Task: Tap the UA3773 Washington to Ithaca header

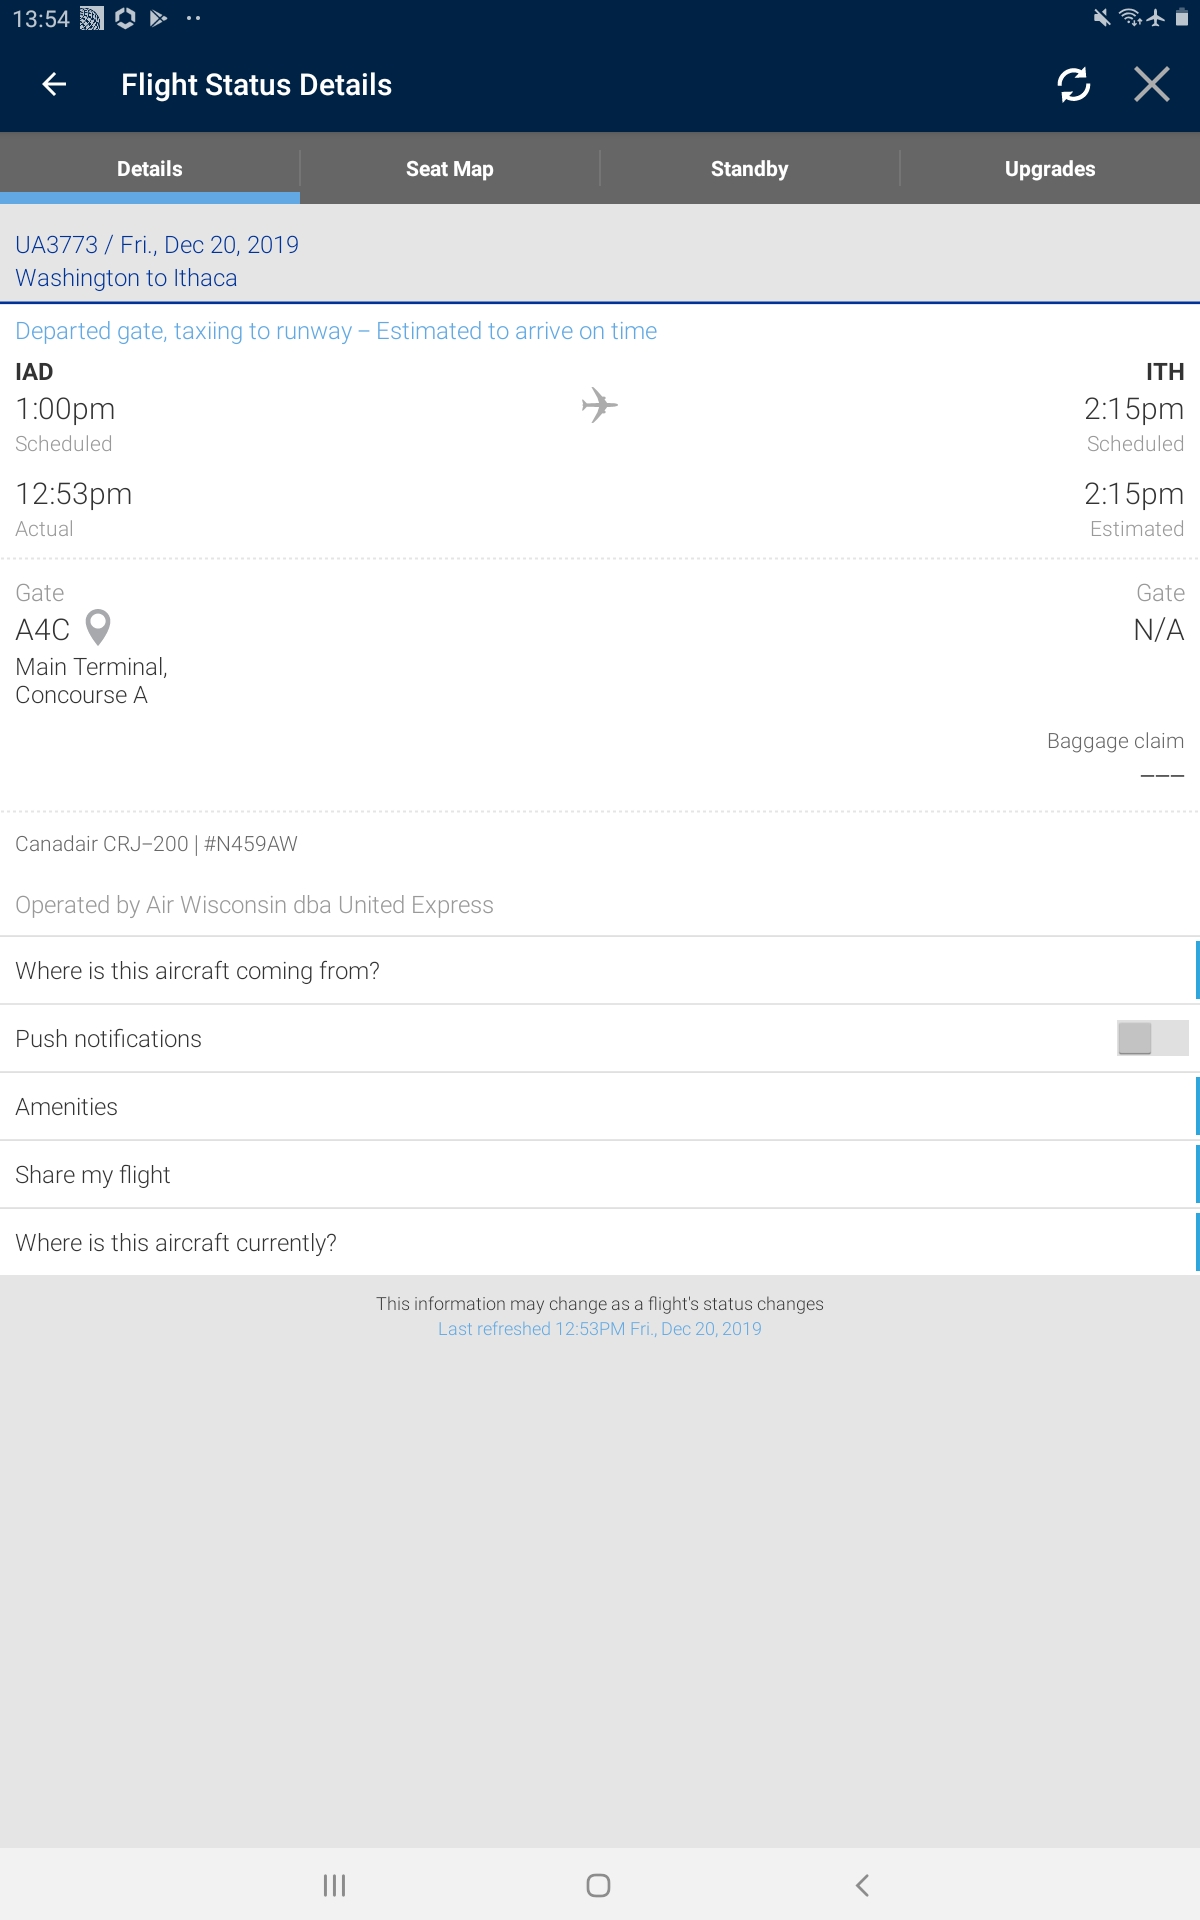Action: 157,261
